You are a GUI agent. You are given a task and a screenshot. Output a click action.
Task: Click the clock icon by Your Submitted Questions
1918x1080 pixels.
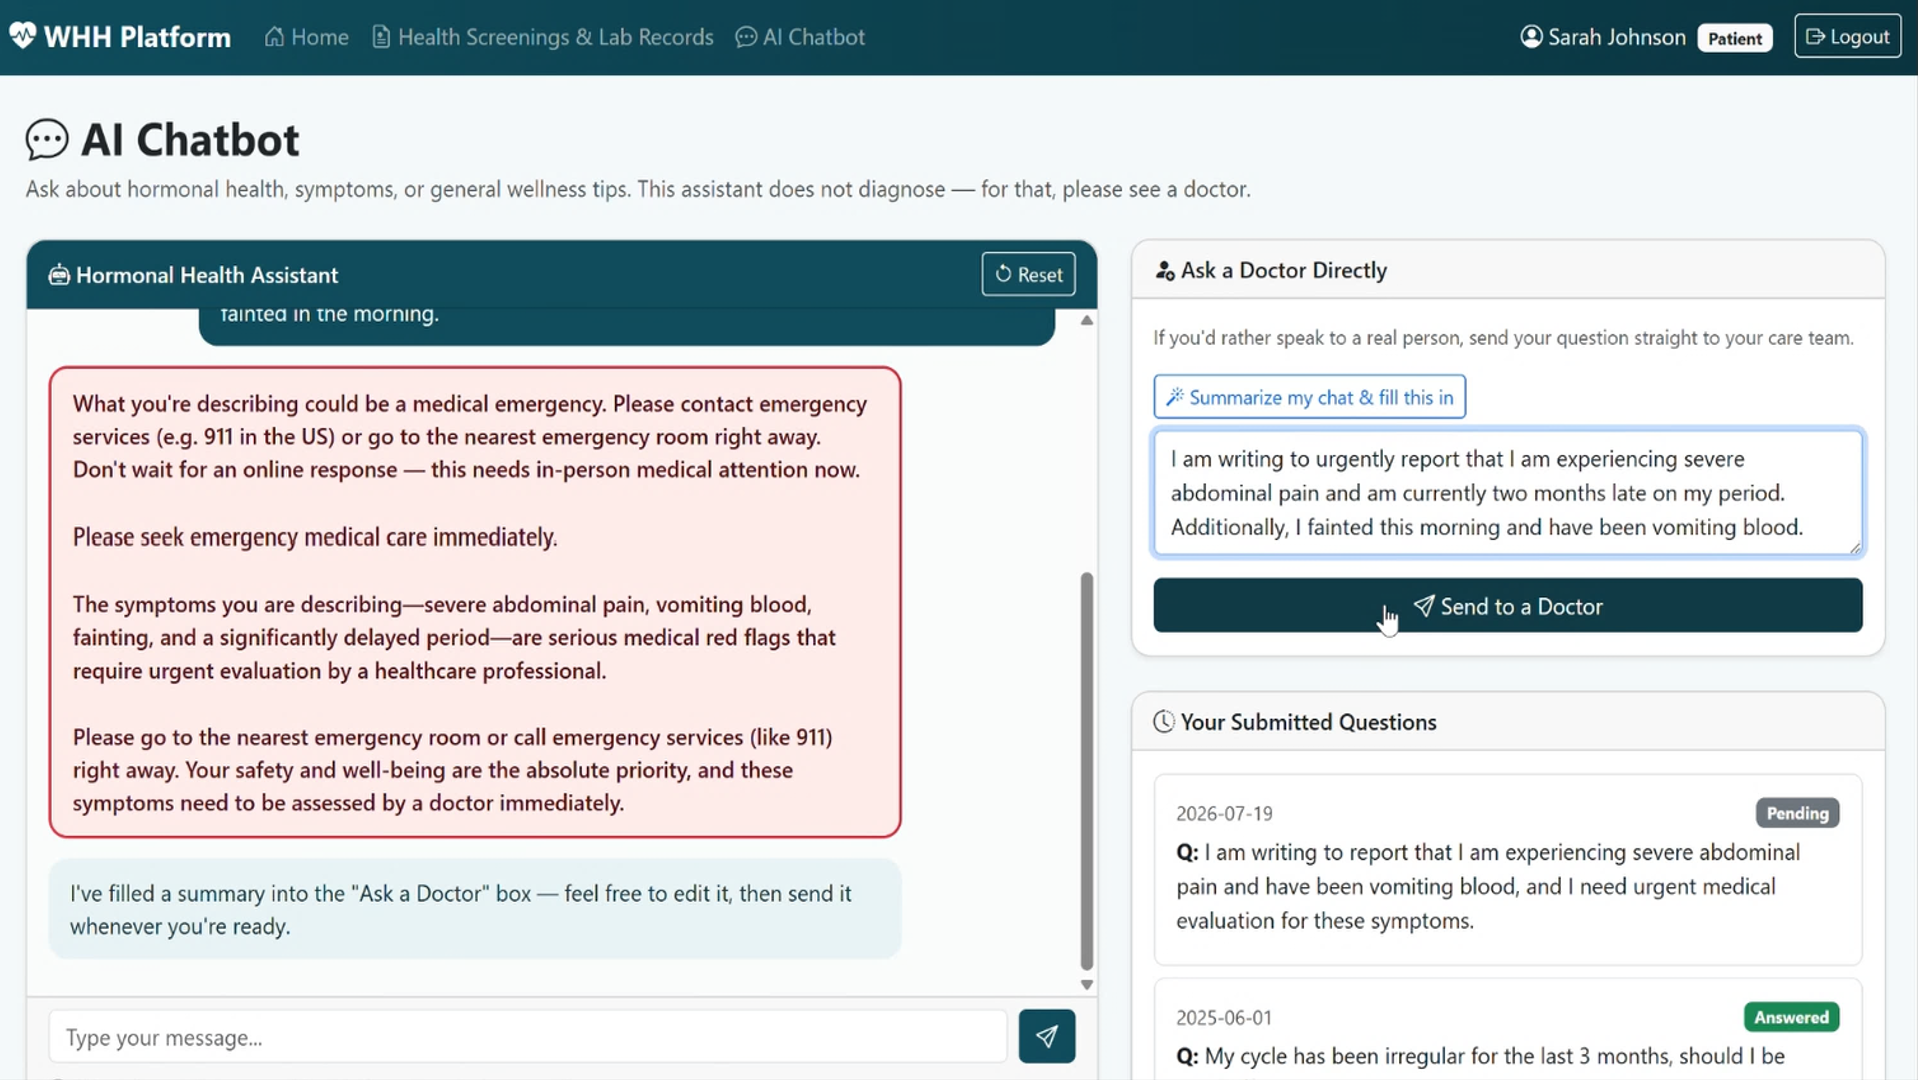(x=1164, y=722)
